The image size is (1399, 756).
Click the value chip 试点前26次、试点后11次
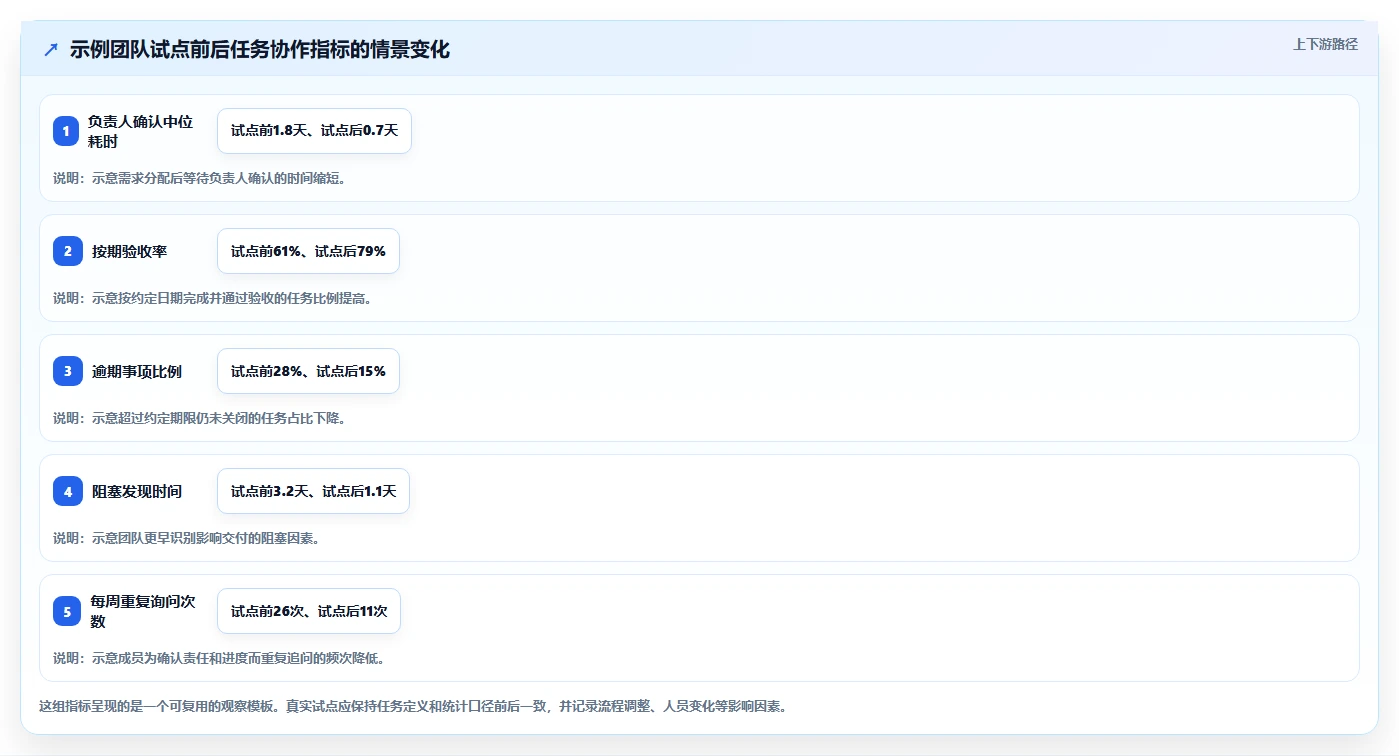click(x=309, y=611)
